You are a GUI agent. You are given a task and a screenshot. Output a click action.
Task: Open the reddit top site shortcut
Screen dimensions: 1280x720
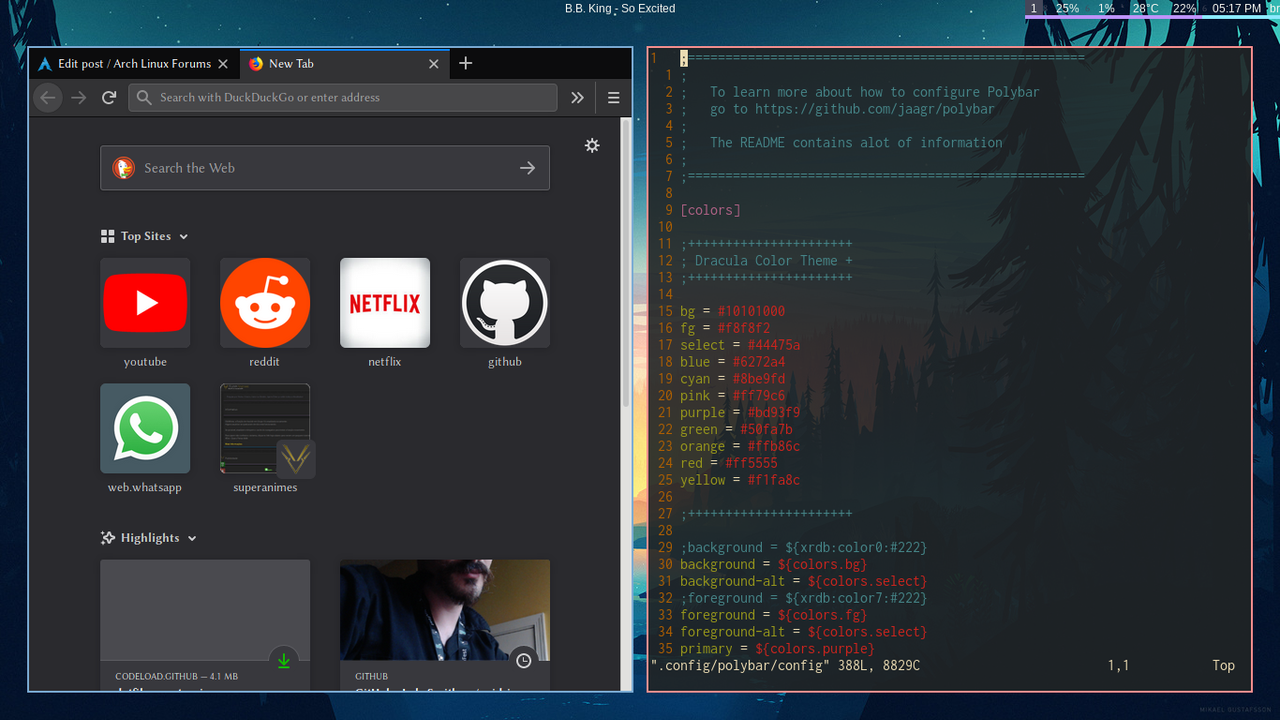click(x=265, y=303)
